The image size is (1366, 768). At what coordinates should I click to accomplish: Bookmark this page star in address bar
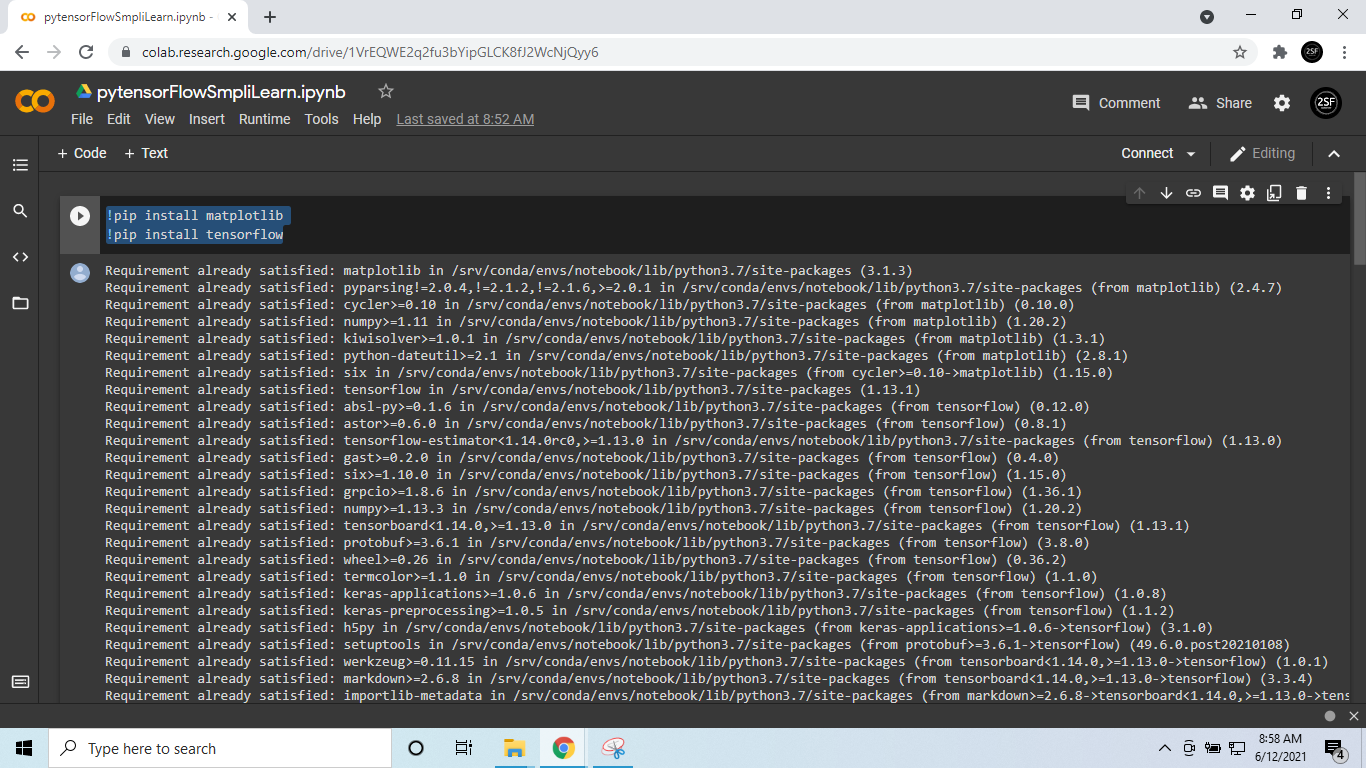[x=1240, y=52]
